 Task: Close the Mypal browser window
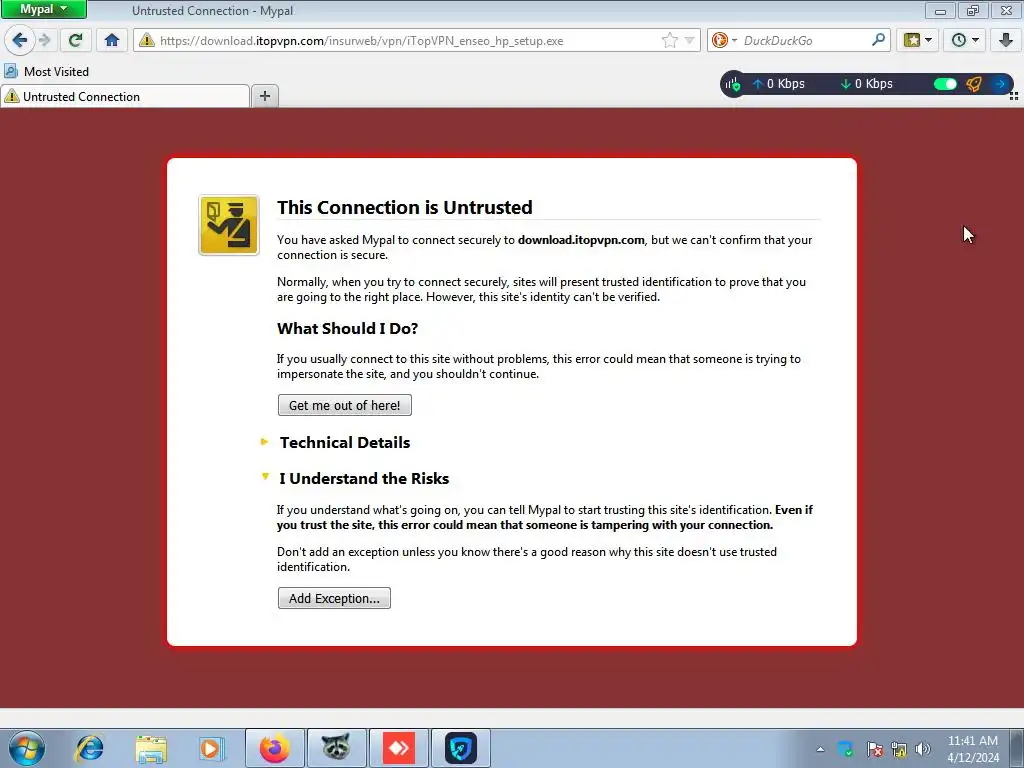click(1006, 10)
